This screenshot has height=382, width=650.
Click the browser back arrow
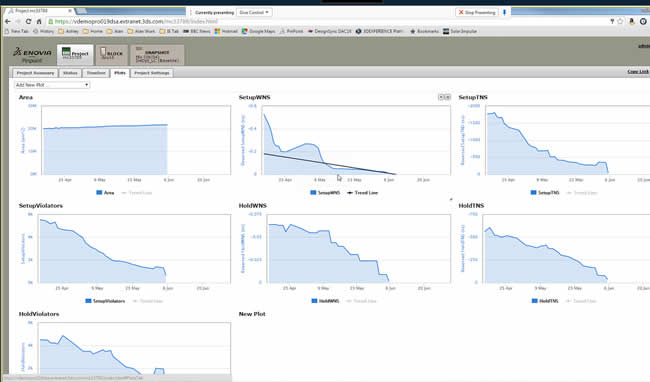point(7,22)
